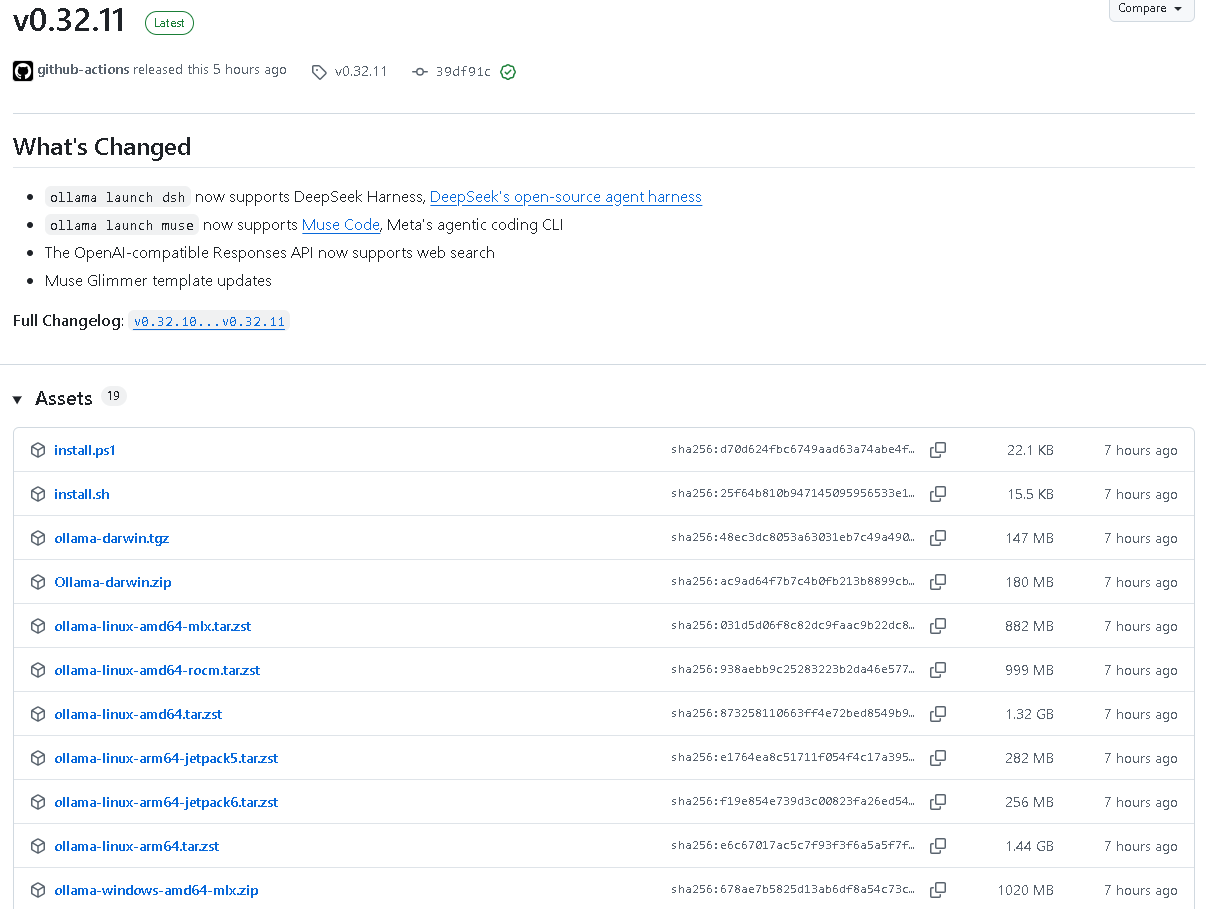Click the 'released this 5 hours ago' timestamp
This screenshot has width=1206, height=909.
(210, 70)
